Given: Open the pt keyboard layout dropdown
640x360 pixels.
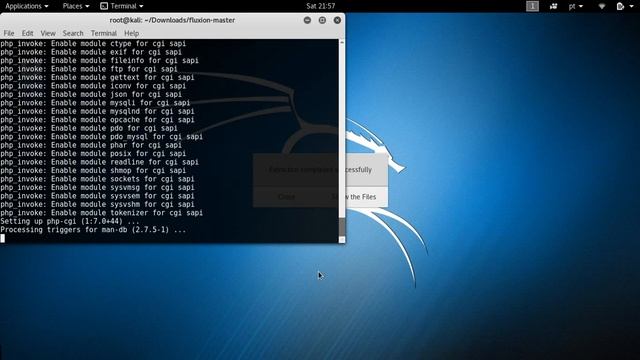Looking at the screenshot, I should (576, 6).
